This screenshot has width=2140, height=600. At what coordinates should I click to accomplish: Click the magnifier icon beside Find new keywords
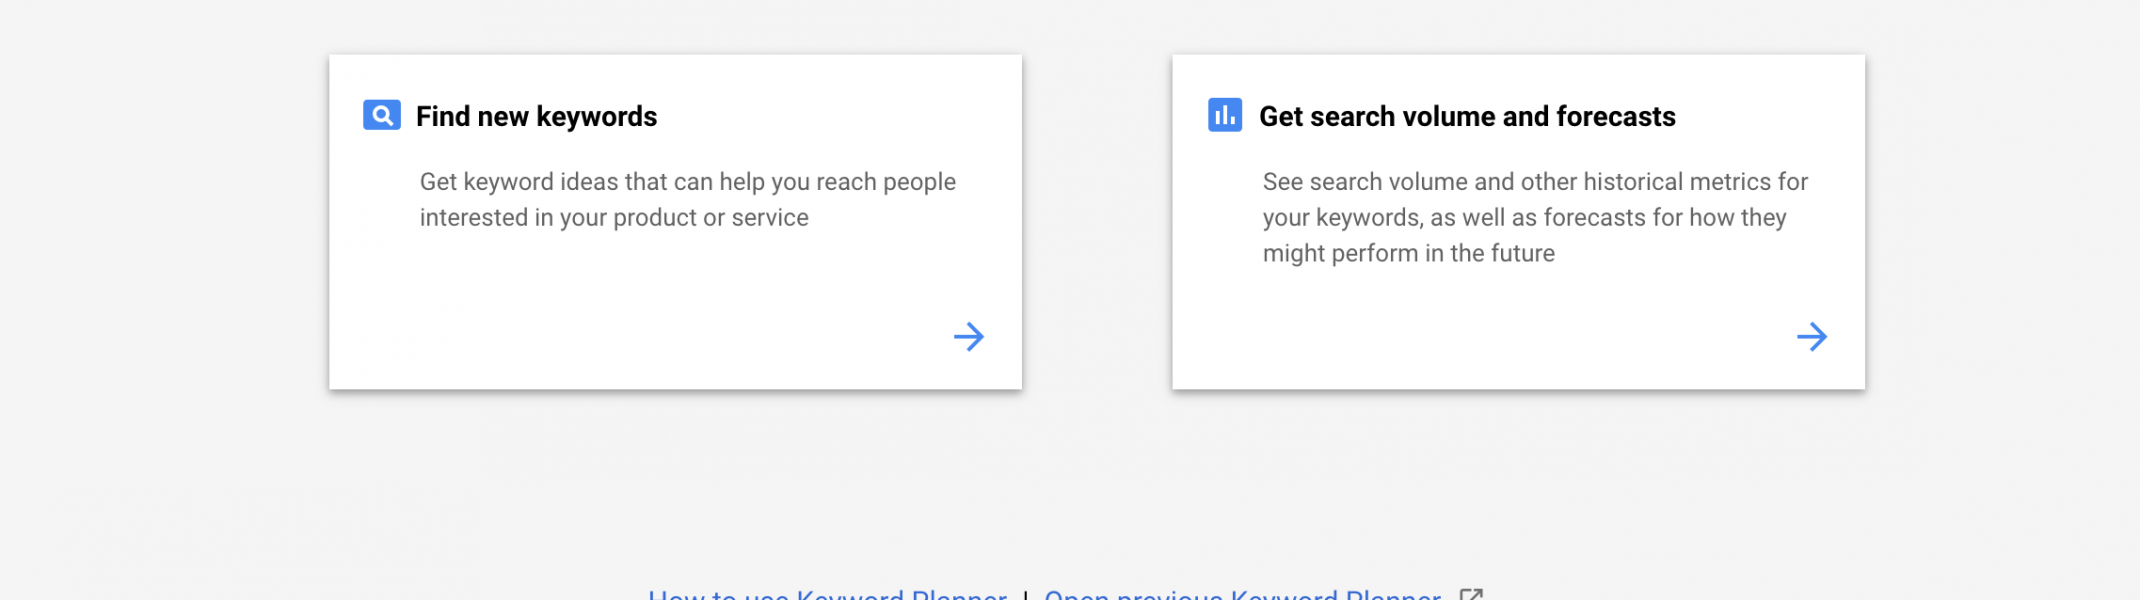click(382, 116)
